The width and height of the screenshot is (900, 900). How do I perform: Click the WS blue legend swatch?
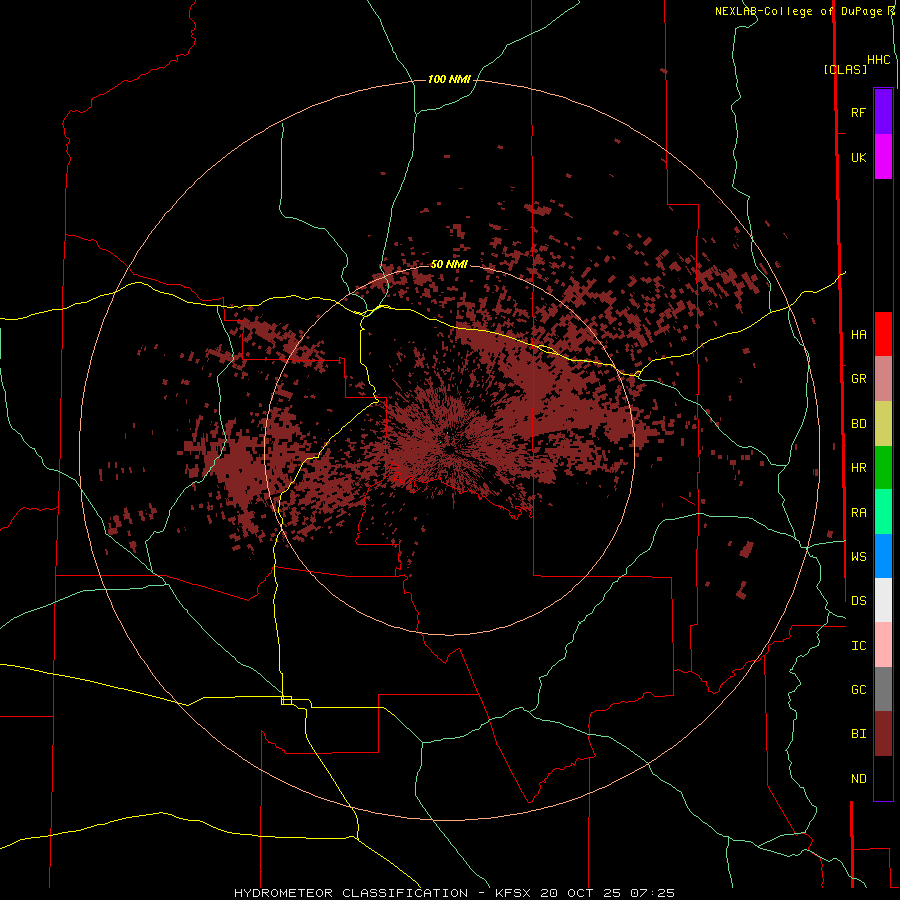tap(883, 556)
